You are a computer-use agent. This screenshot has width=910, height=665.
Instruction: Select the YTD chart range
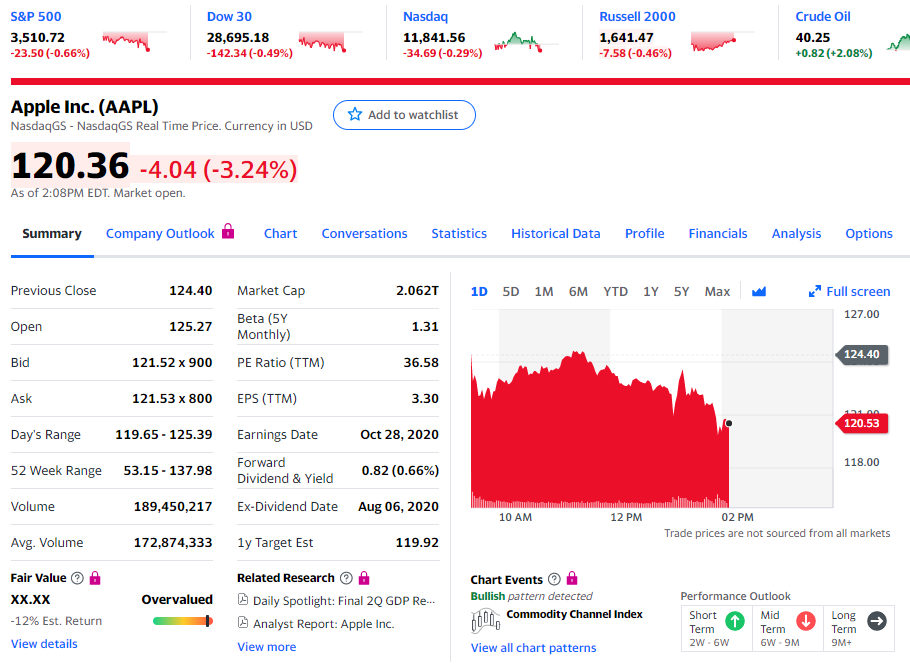point(615,291)
